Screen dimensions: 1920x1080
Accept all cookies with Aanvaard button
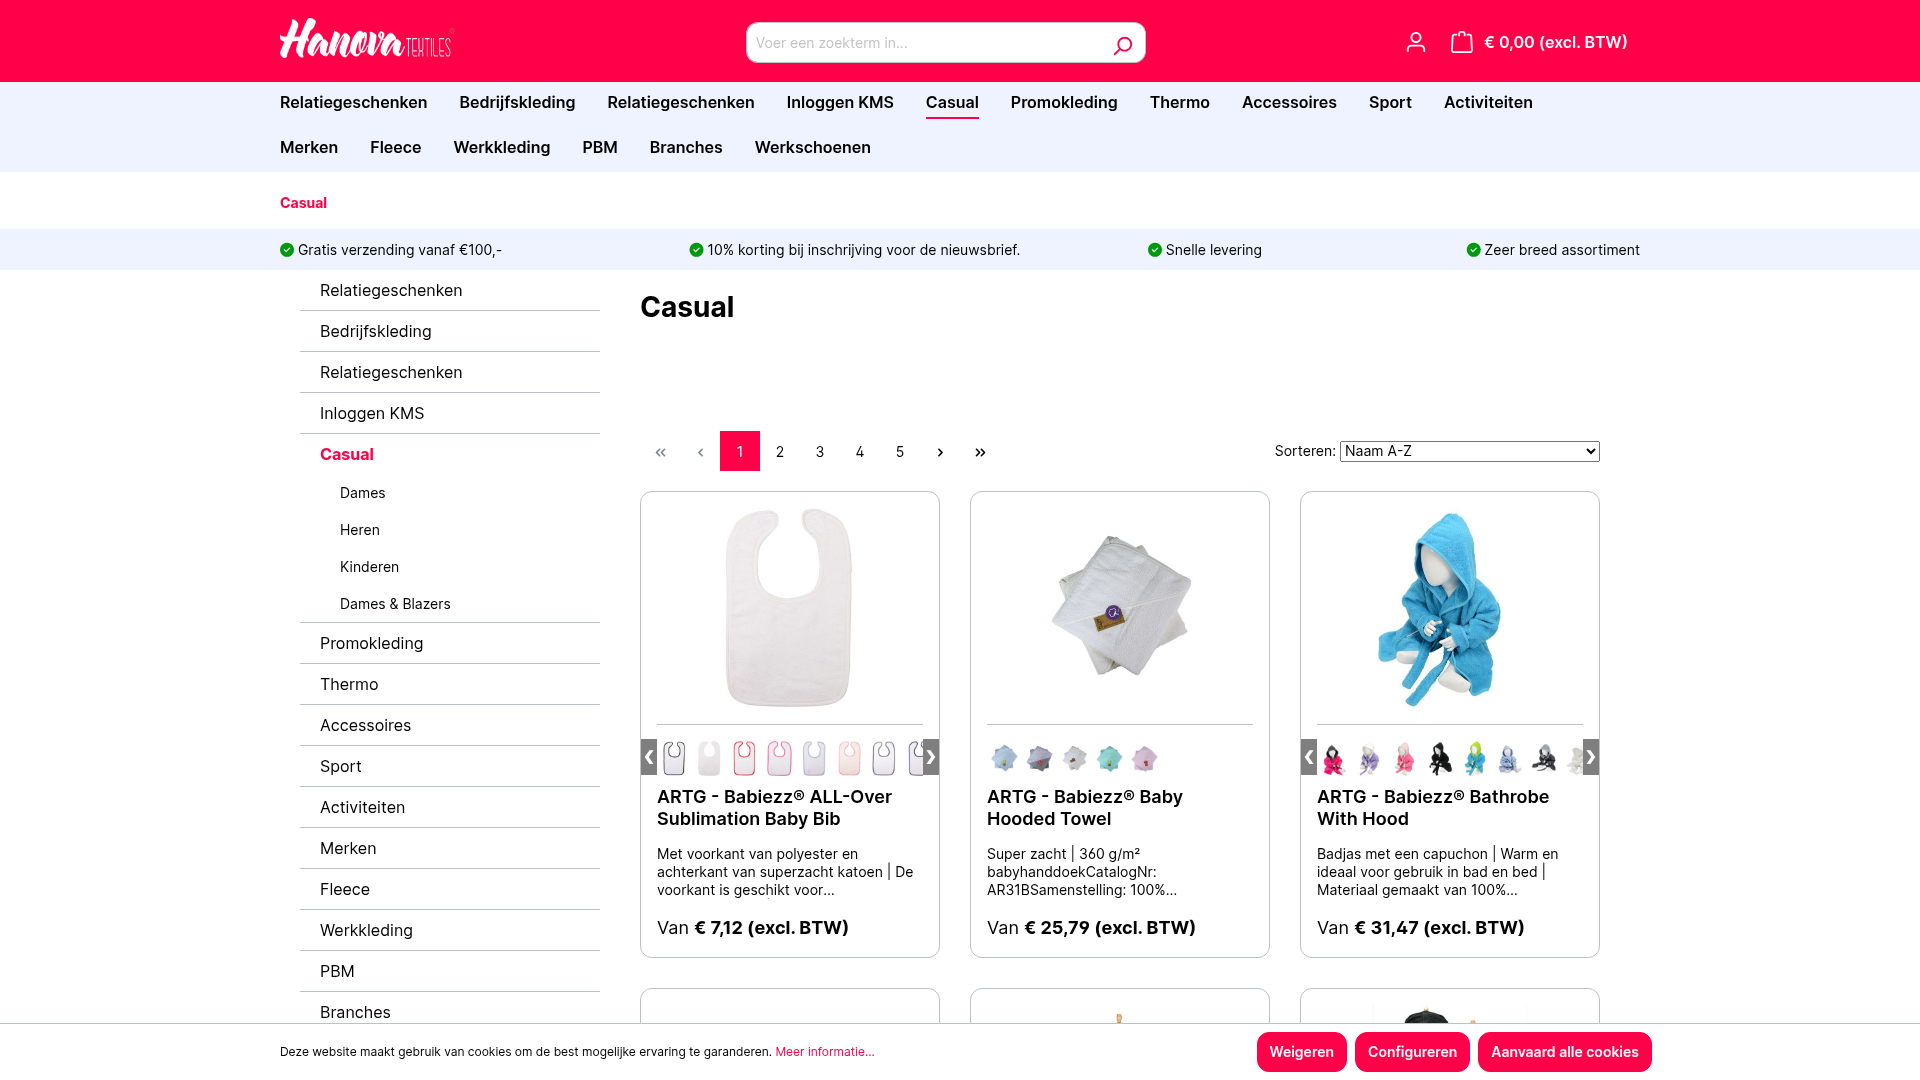point(1564,1052)
